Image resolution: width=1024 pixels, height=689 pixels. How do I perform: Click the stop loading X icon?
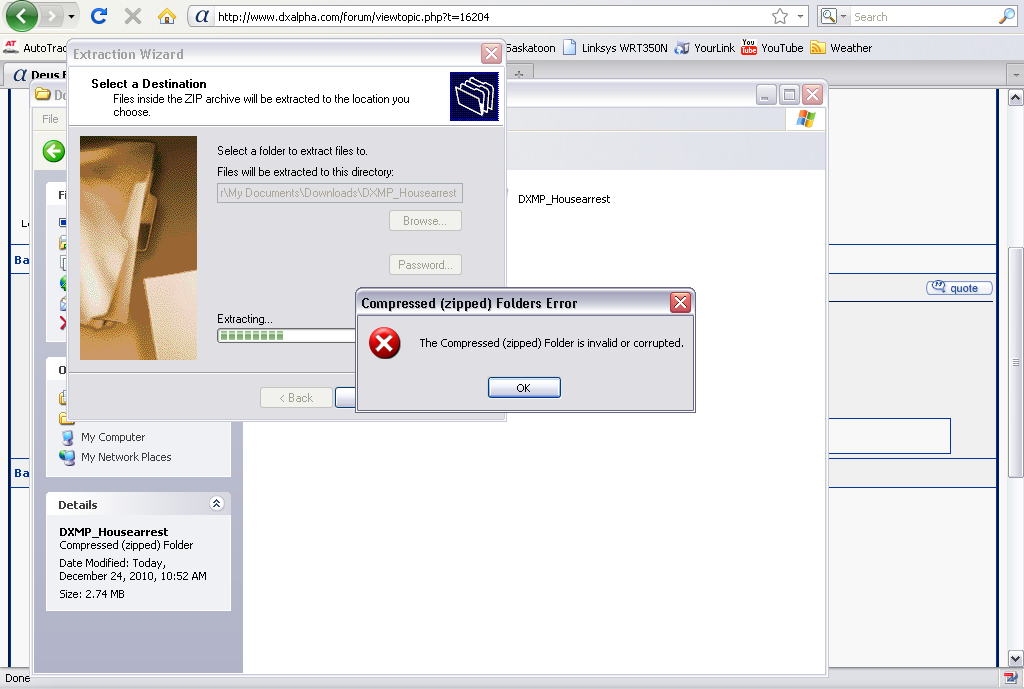point(133,16)
